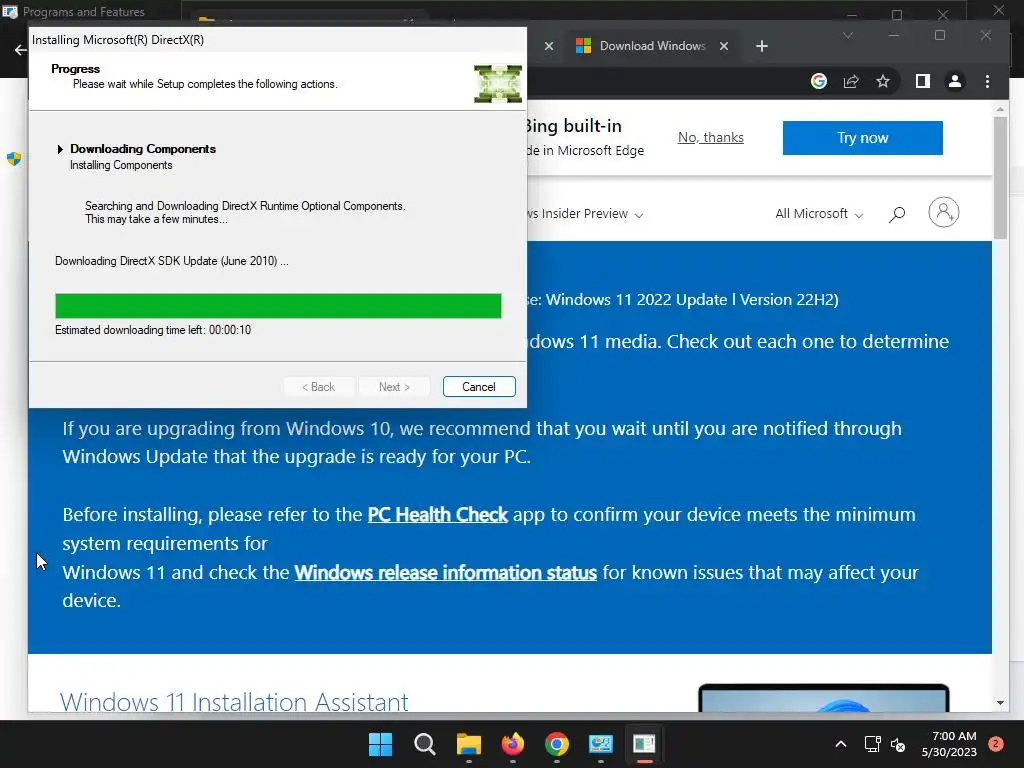Open File Explorer from taskbar
Image resolution: width=1024 pixels, height=768 pixels.
468,744
